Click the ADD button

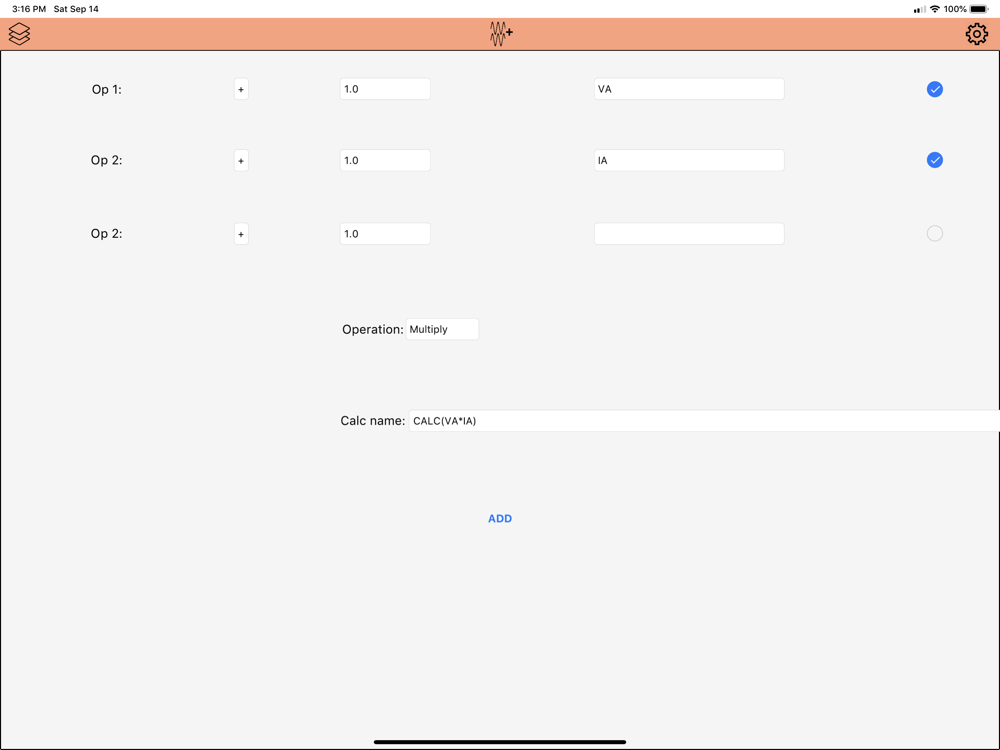[500, 518]
